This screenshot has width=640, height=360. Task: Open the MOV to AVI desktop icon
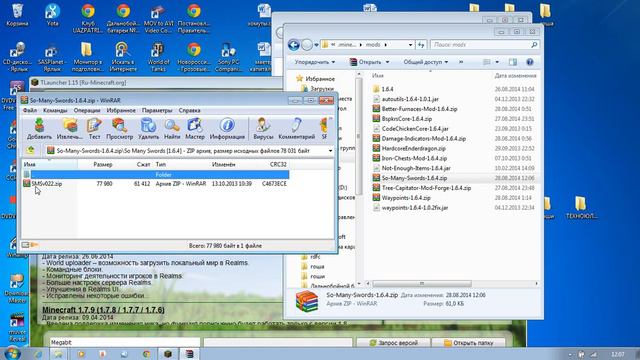point(158,19)
